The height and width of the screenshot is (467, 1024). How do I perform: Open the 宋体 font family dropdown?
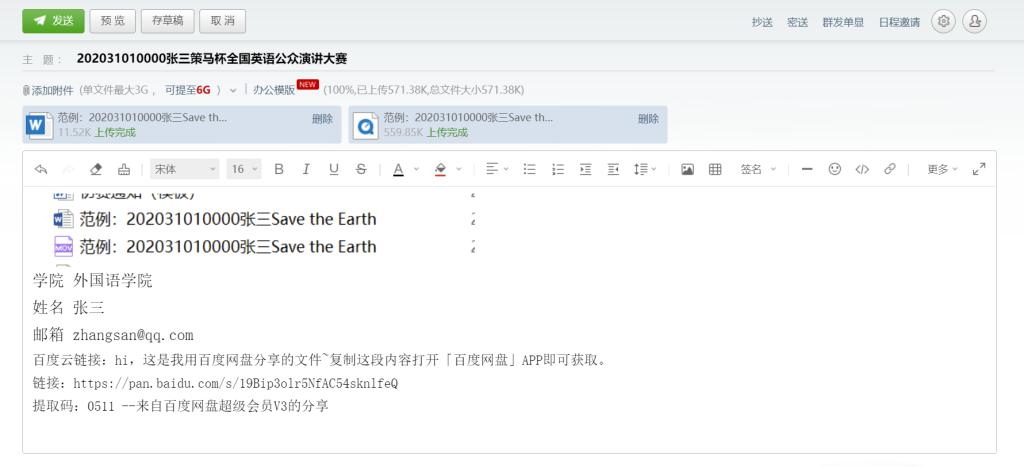(x=184, y=169)
